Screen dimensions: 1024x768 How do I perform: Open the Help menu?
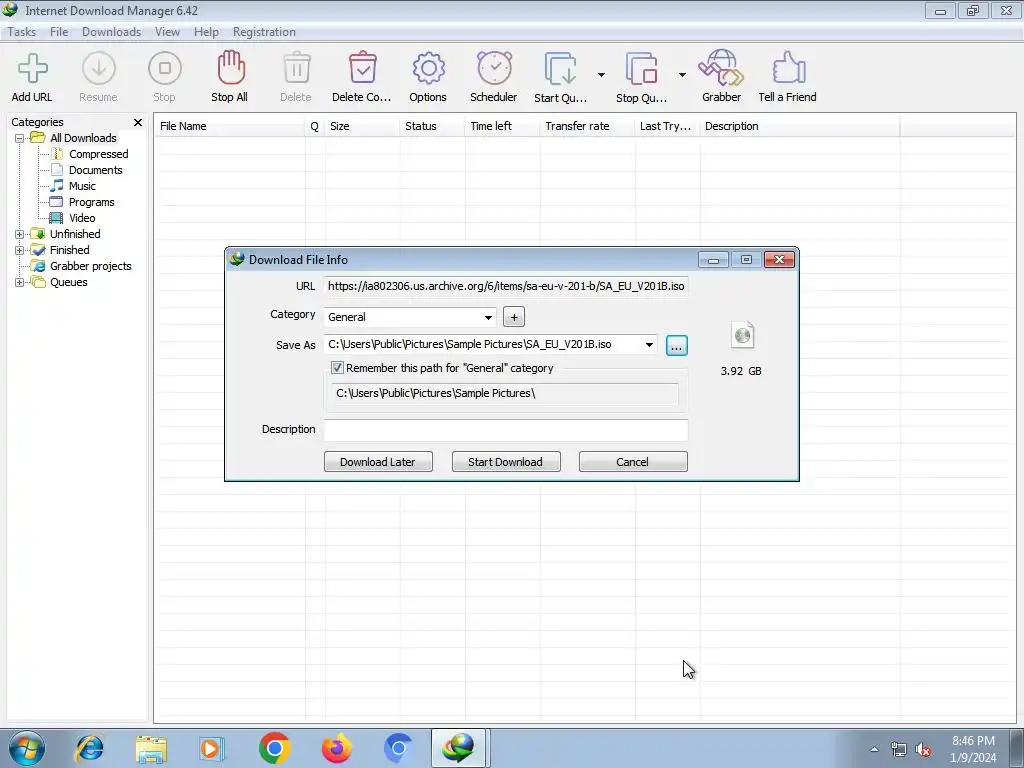206,32
